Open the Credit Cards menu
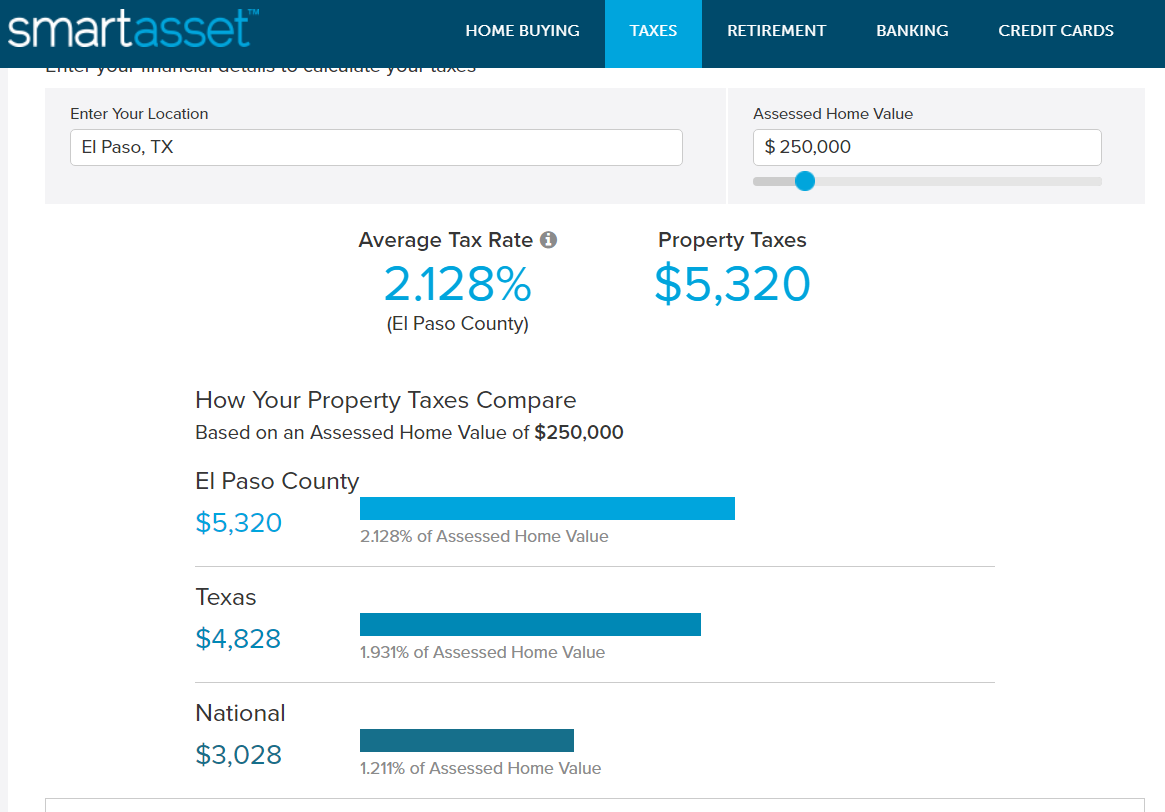Image resolution: width=1165 pixels, height=812 pixels. 1055,31
